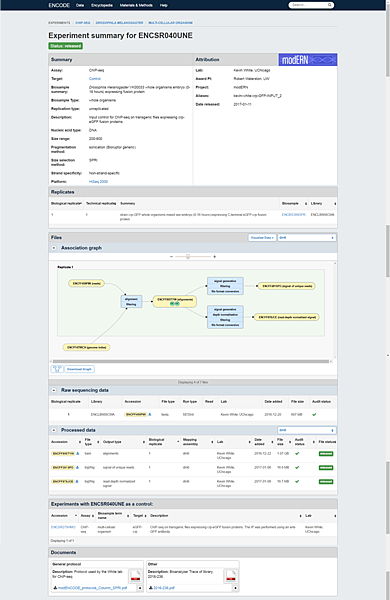The width and height of the screenshot is (390, 600).
Task: Collapse the Processed data section
Action: pos(54,430)
